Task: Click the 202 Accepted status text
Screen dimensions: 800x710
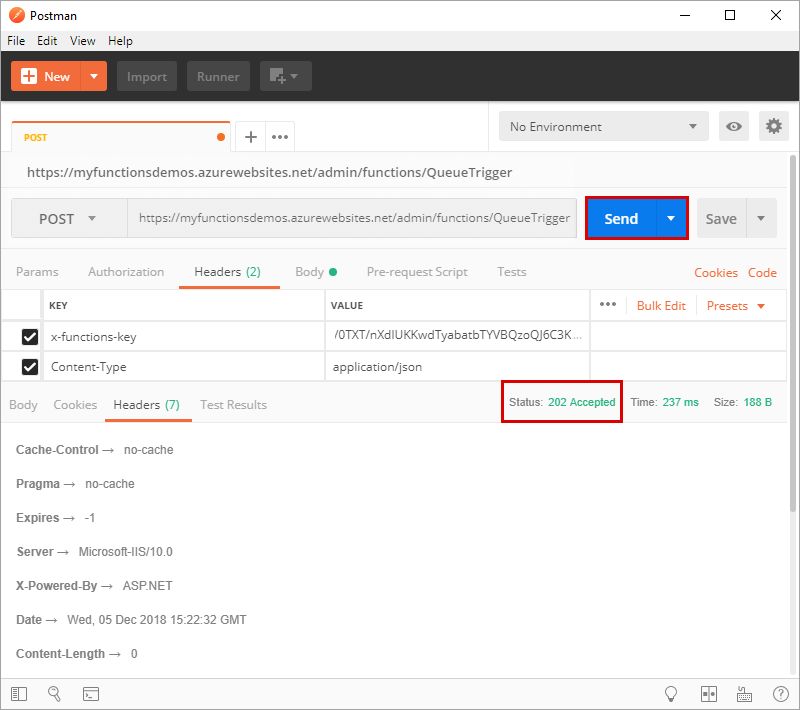Action: click(582, 402)
